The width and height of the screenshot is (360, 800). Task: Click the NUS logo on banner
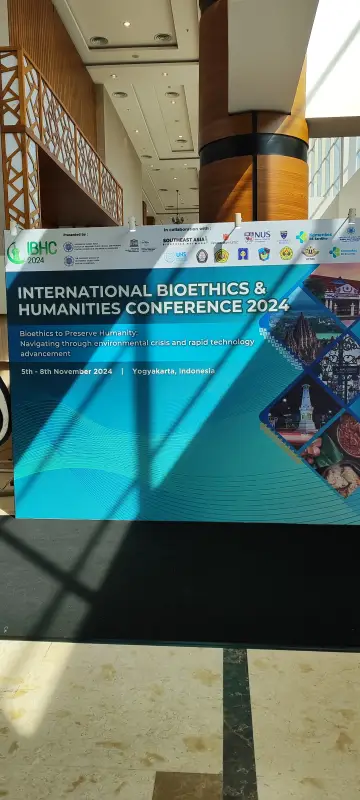pos(257,236)
